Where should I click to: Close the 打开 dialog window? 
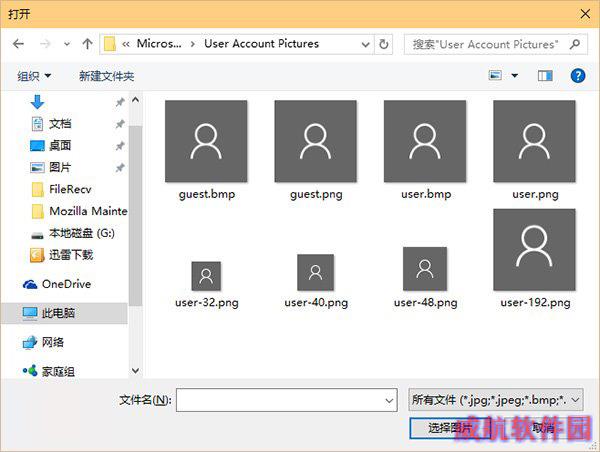(585, 14)
